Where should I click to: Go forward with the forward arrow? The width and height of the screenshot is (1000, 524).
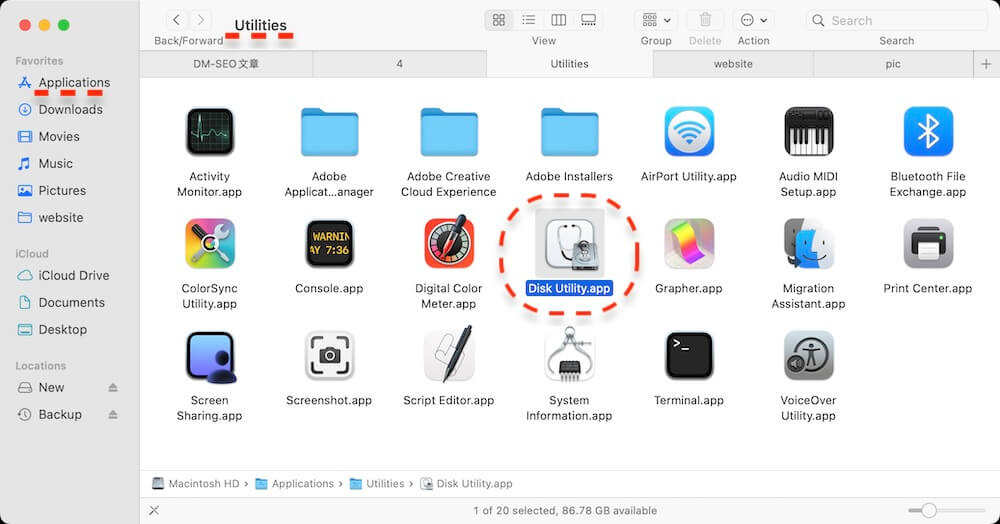tap(200, 20)
